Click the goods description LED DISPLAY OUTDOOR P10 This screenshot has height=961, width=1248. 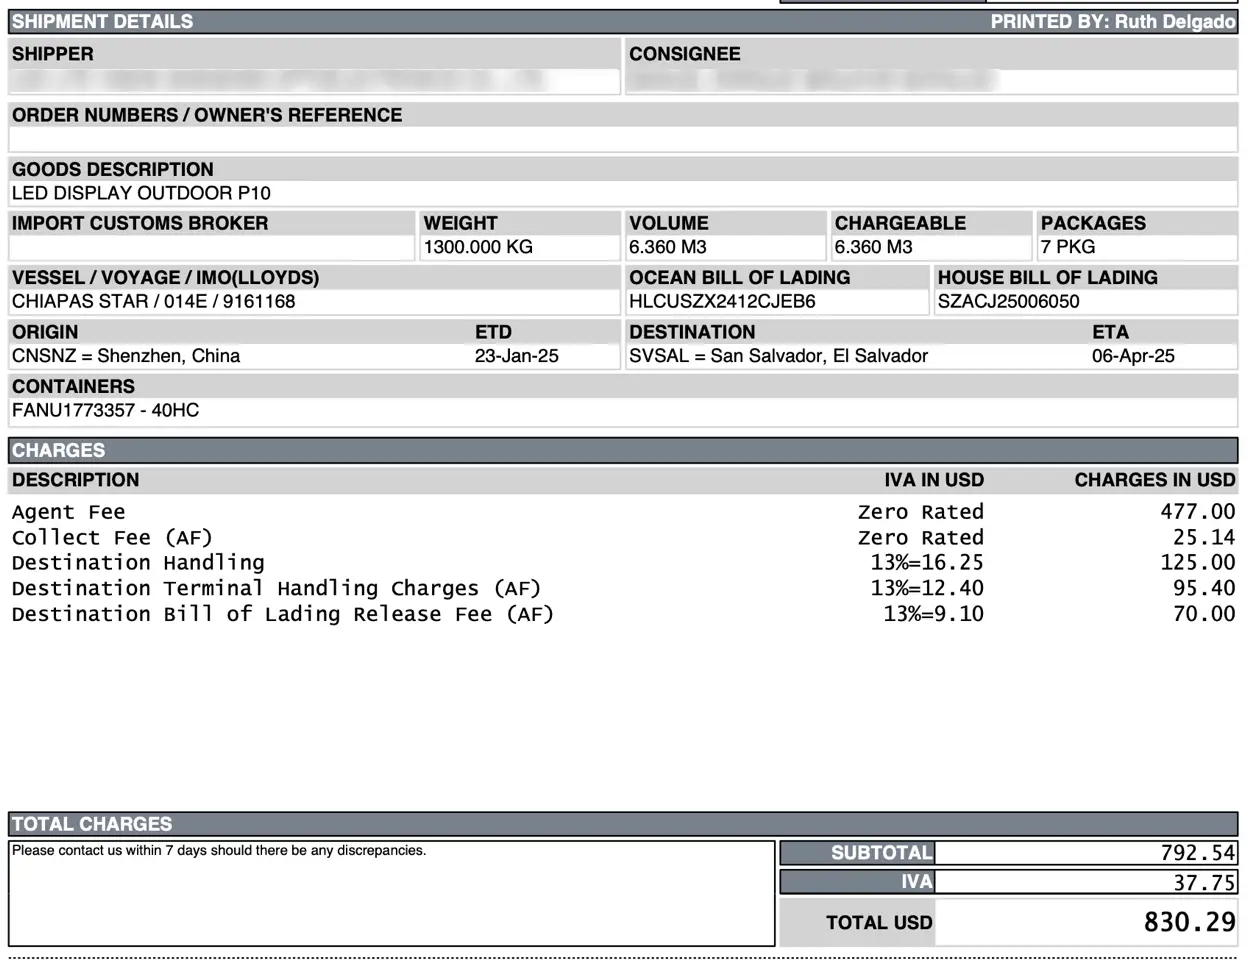tap(141, 193)
